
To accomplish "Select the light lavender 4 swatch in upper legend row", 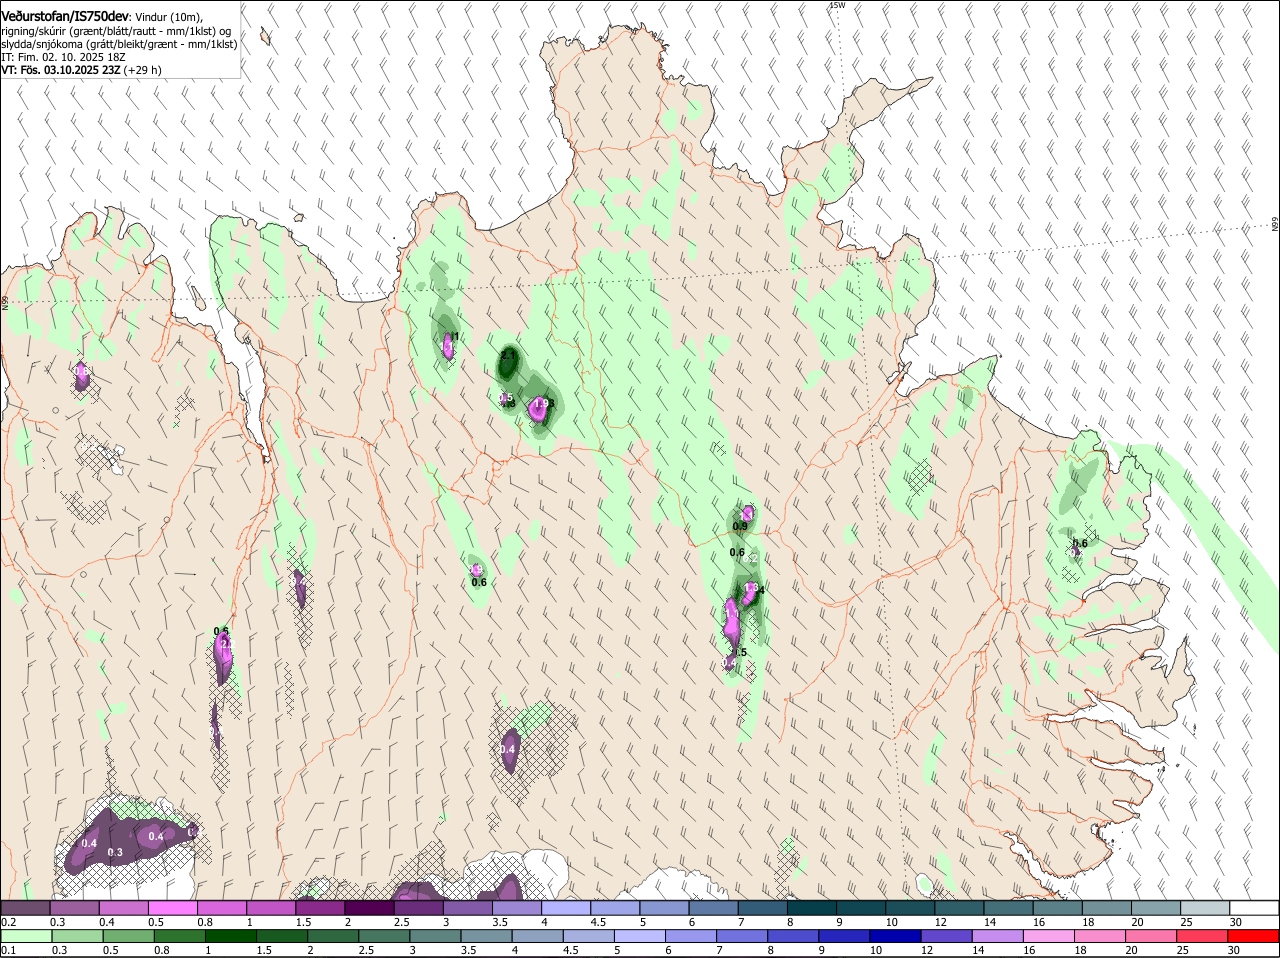I will pos(566,908).
